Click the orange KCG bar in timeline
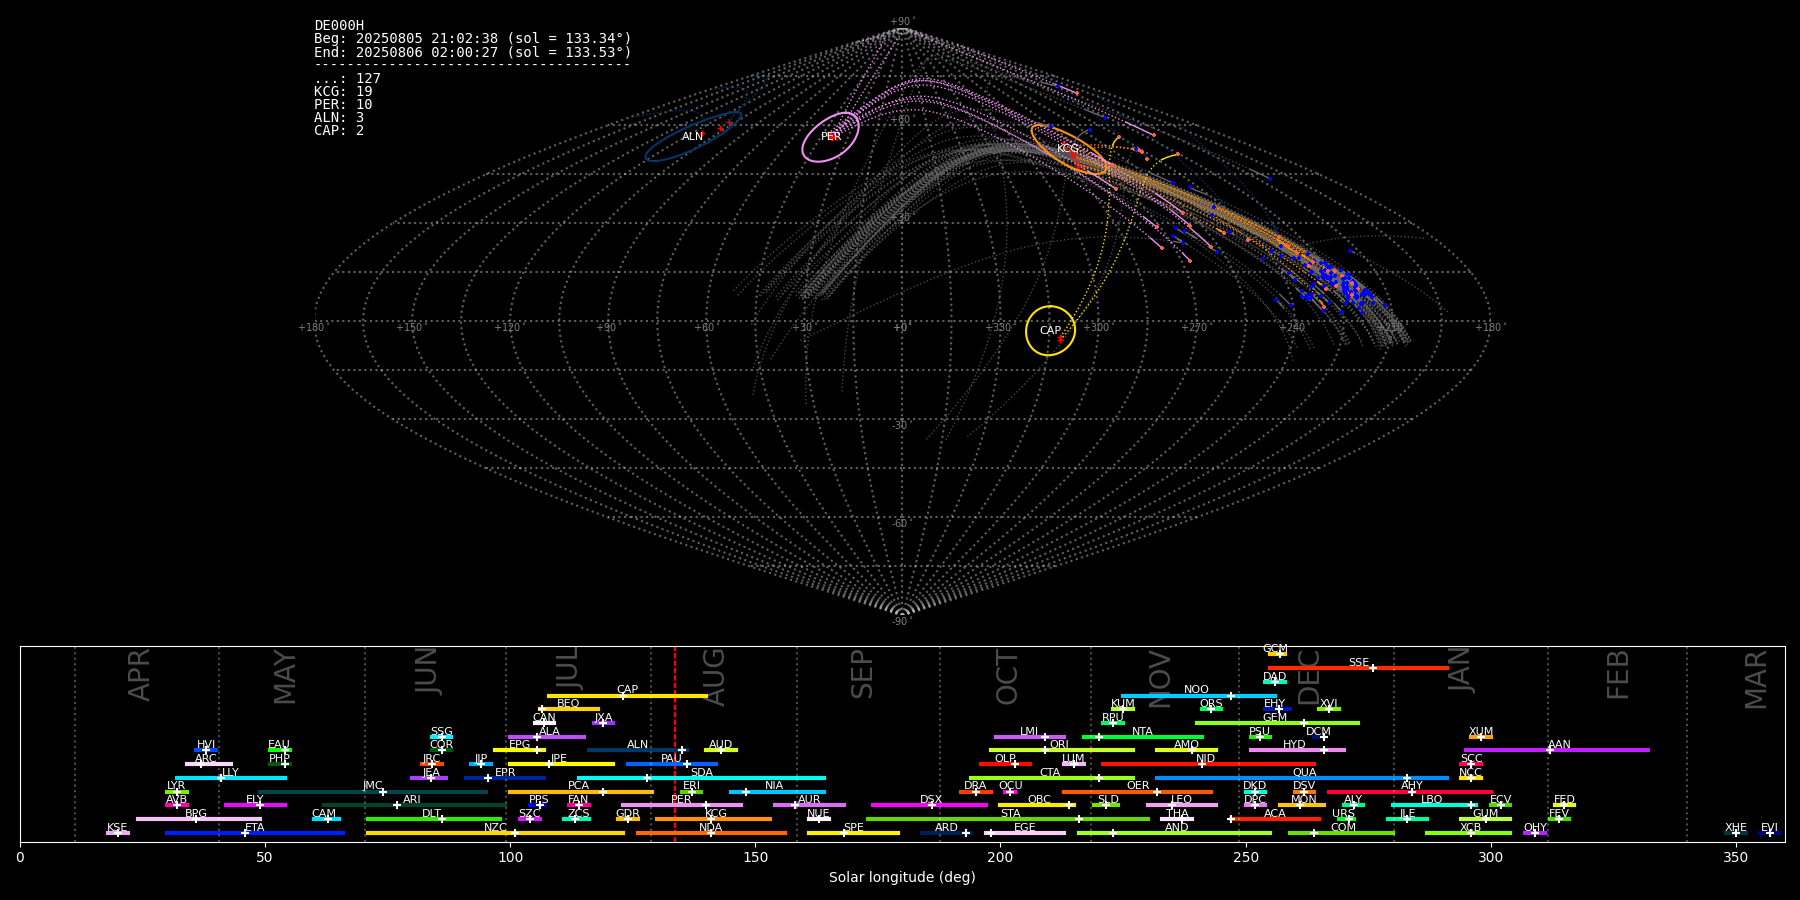The image size is (1800, 900). click(713, 819)
